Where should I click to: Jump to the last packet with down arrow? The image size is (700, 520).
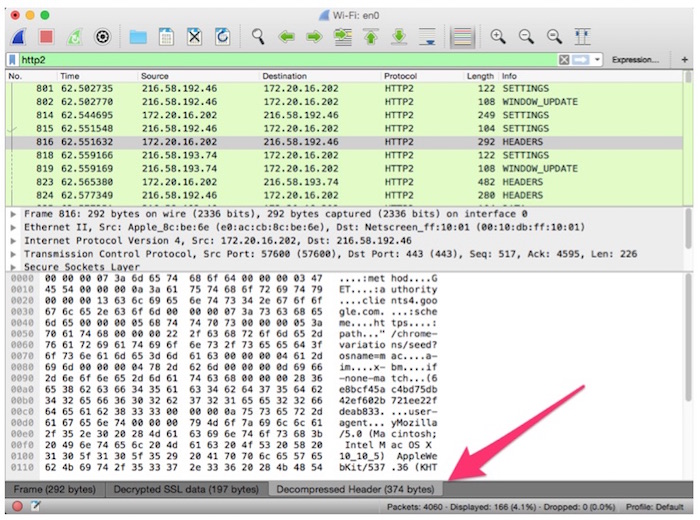point(399,37)
